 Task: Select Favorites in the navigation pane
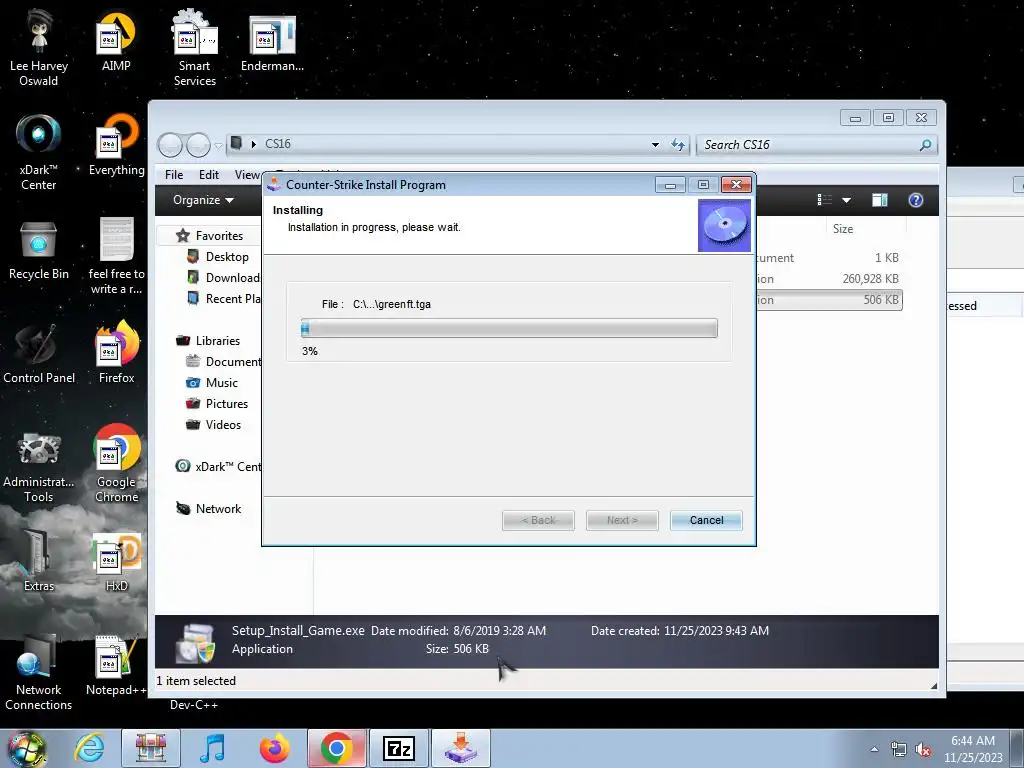(219, 236)
